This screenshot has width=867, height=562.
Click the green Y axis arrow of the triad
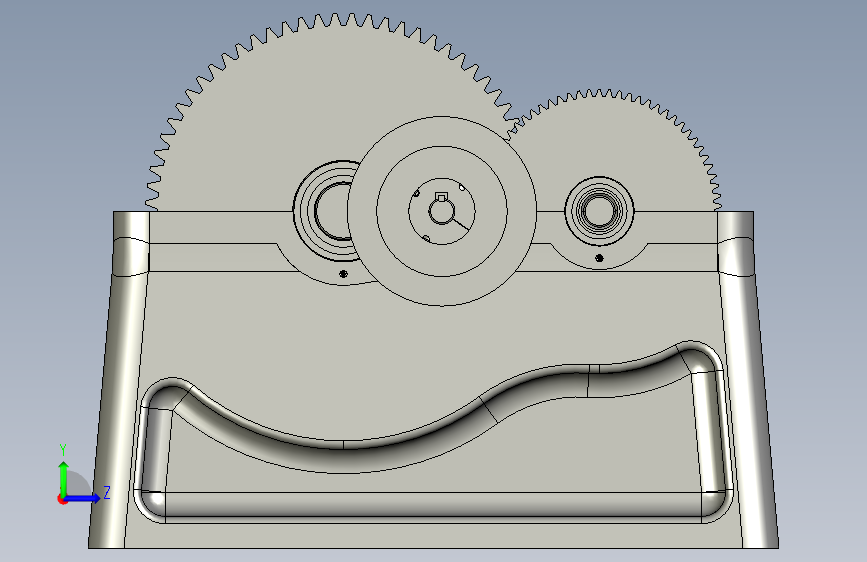click(x=64, y=479)
